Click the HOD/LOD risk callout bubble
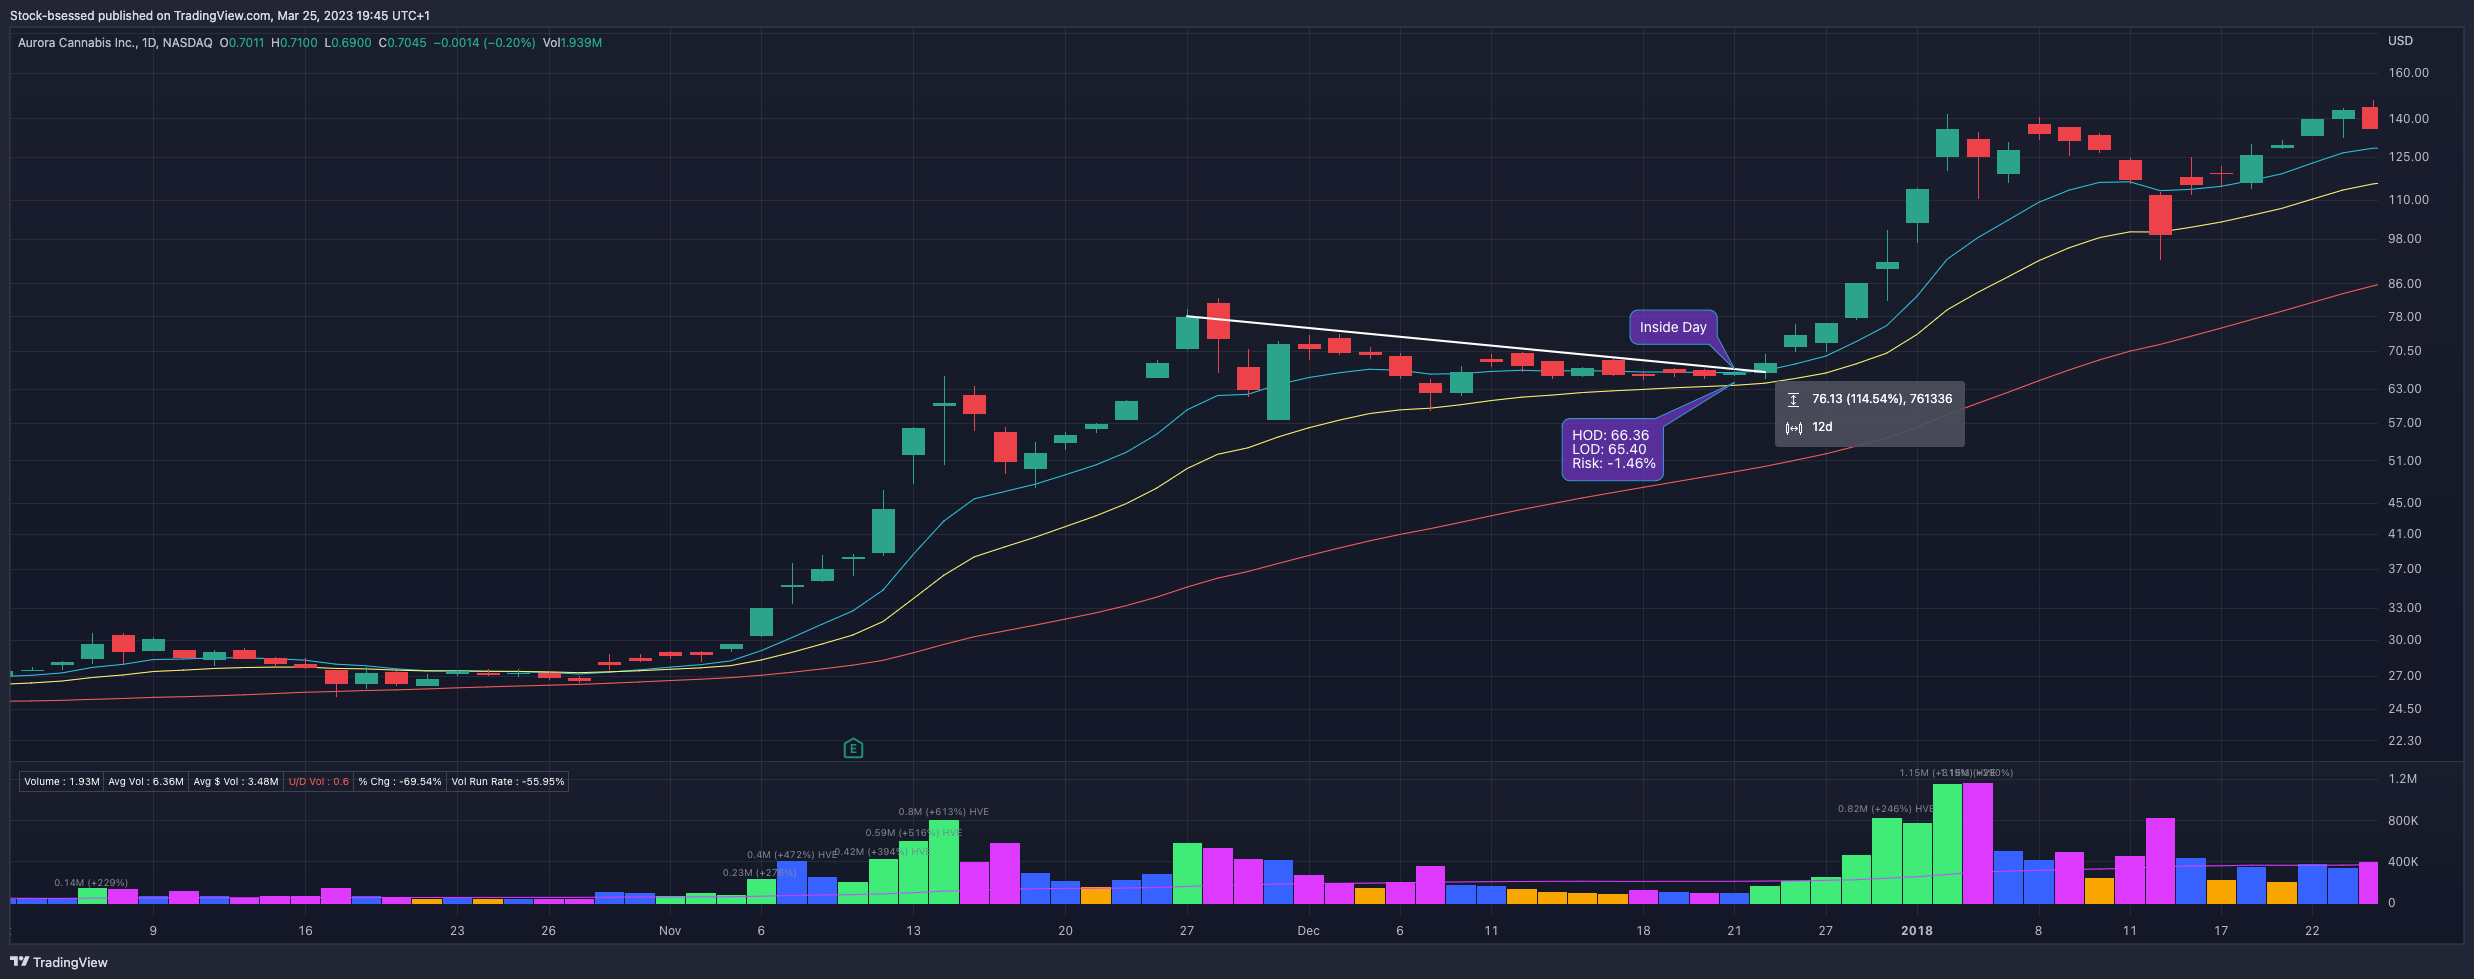 click(x=1612, y=449)
